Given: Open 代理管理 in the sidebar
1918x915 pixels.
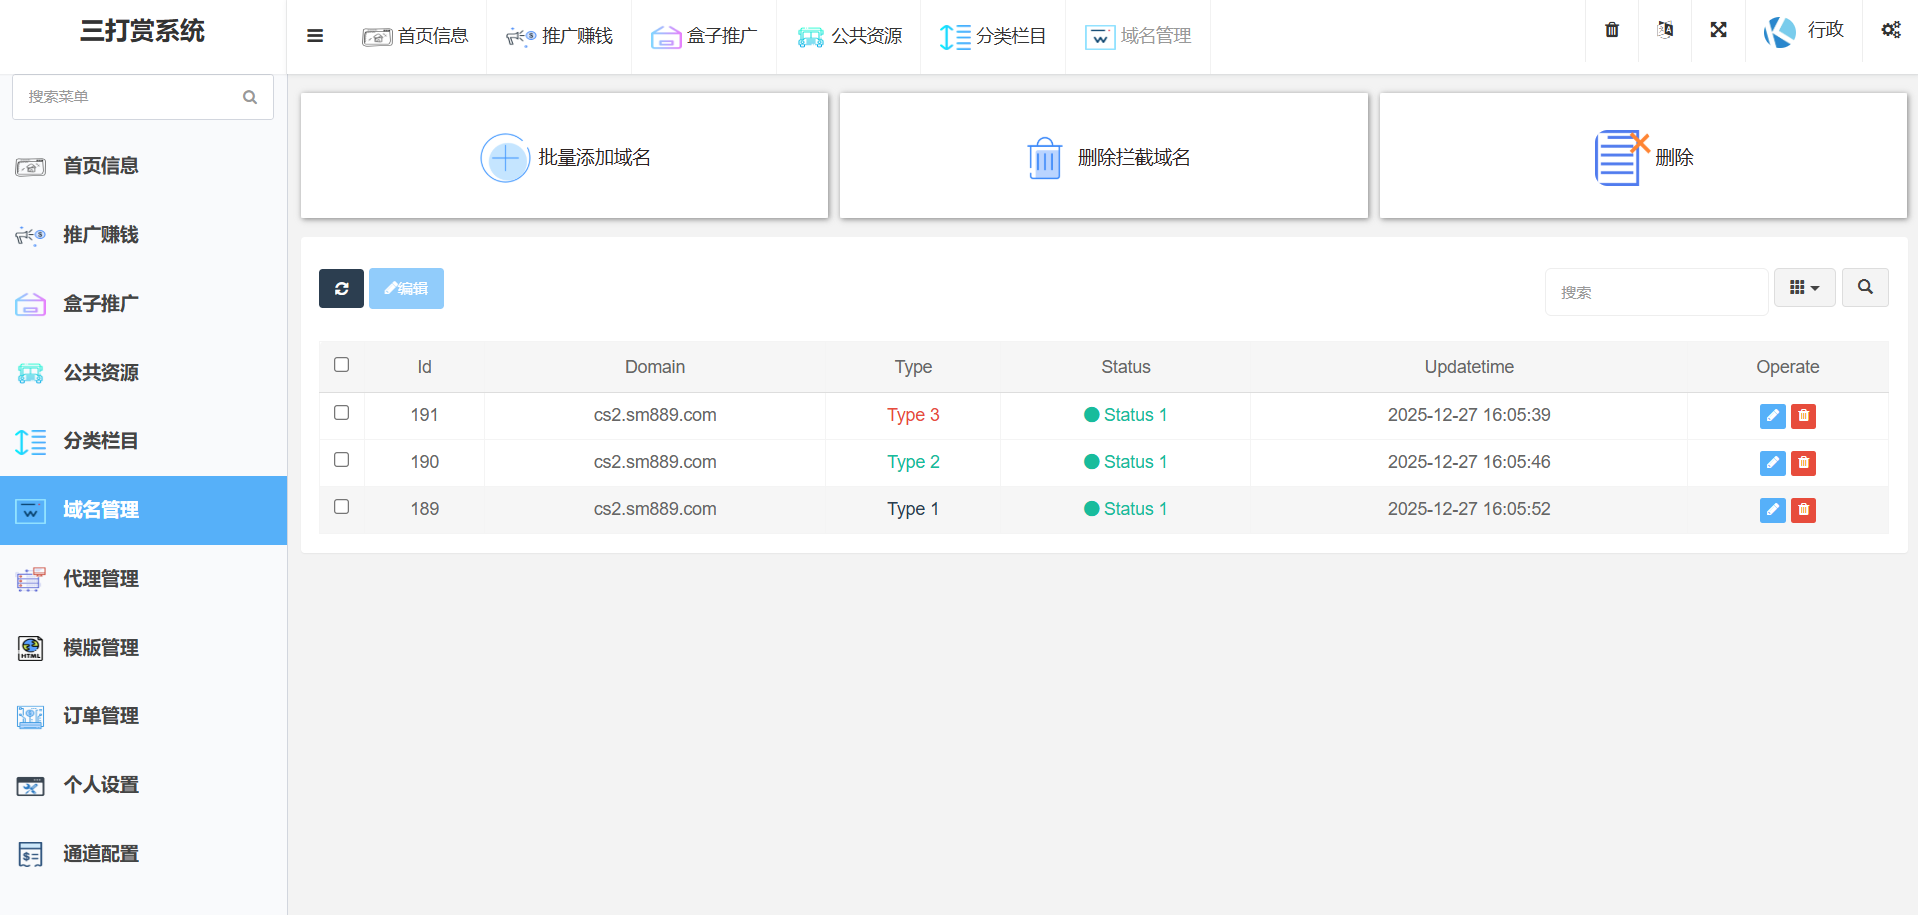Looking at the screenshot, I should 101,579.
